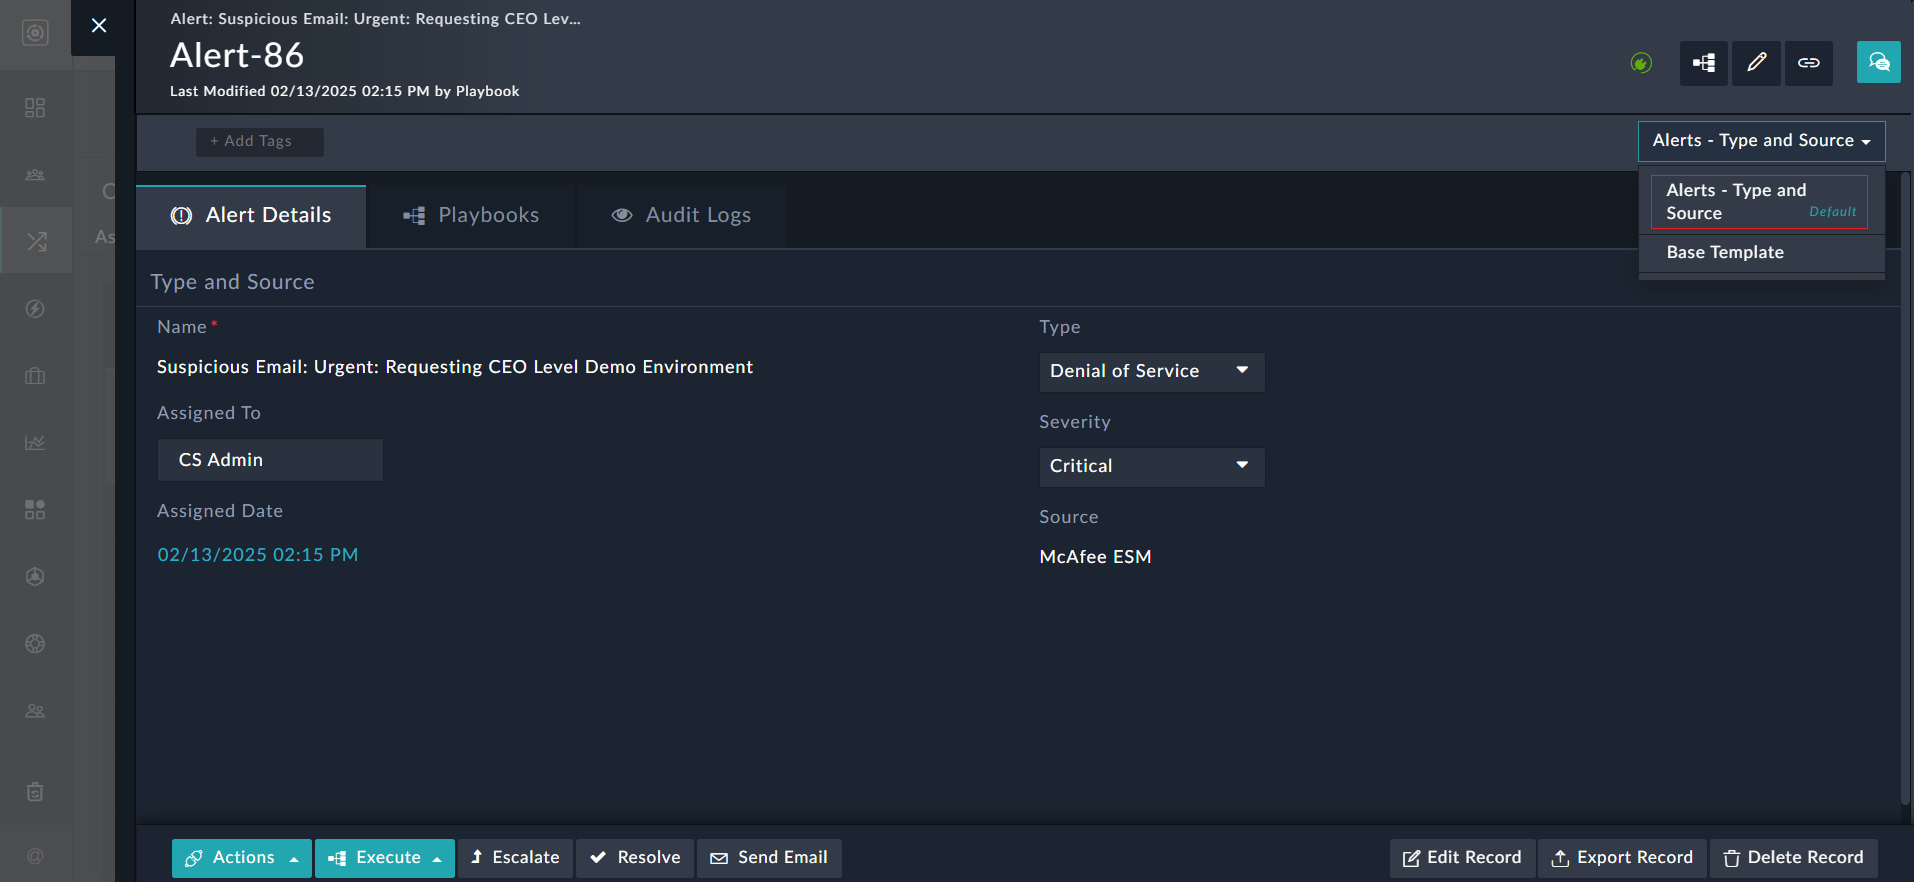The width and height of the screenshot is (1914, 882).
Task: Open the Execute dropdown button
Action: (x=385, y=858)
